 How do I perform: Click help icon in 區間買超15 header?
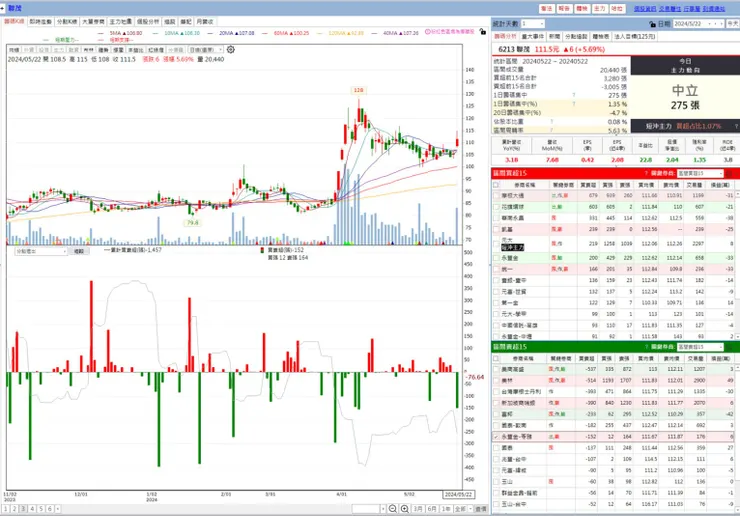point(646,173)
